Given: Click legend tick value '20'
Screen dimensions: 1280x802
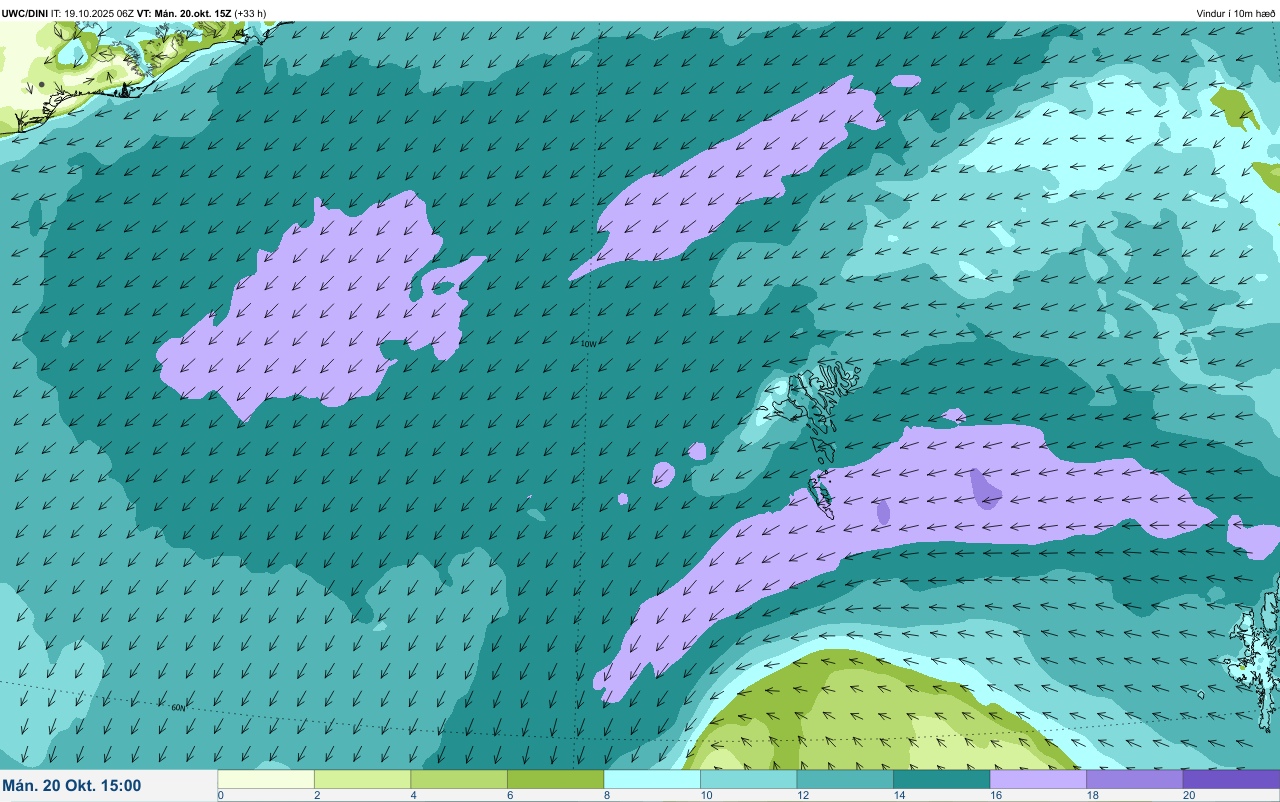Looking at the screenshot, I should [1188, 795].
